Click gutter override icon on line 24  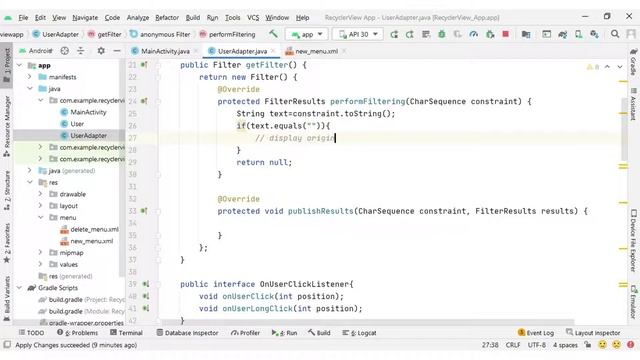(144, 101)
